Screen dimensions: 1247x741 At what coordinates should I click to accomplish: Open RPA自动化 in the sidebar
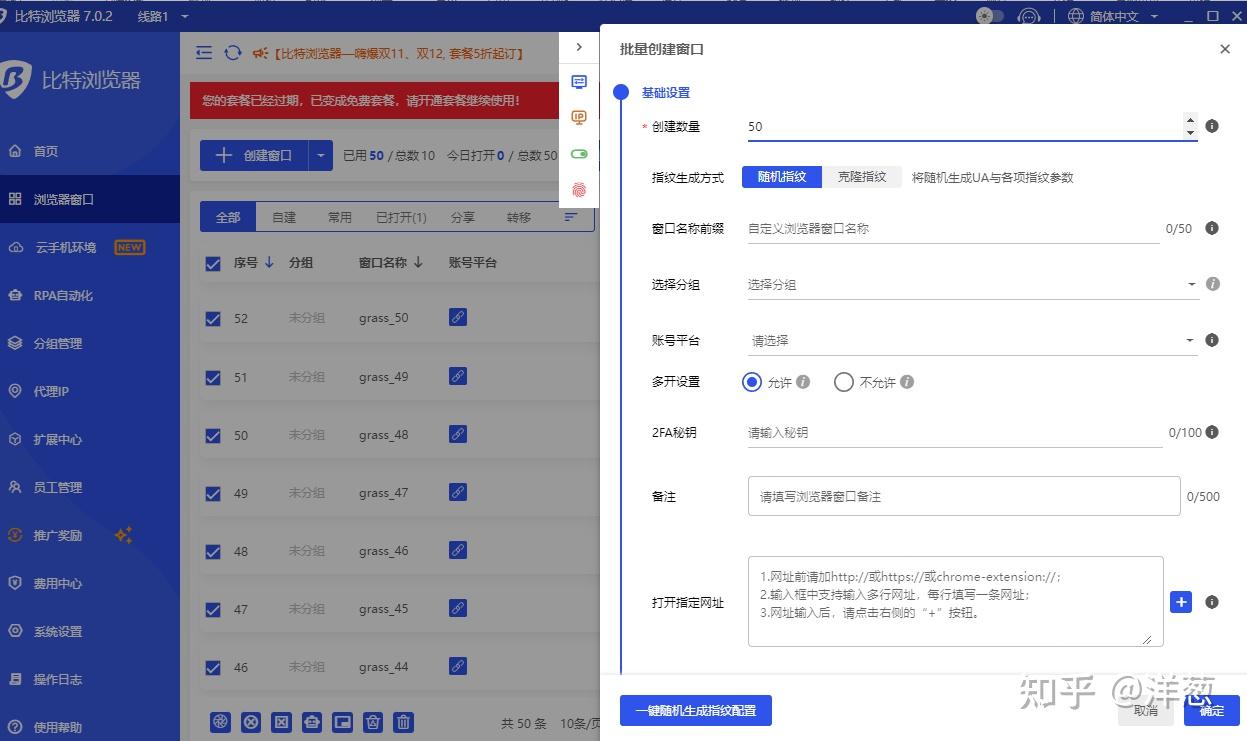(x=90, y=295)
